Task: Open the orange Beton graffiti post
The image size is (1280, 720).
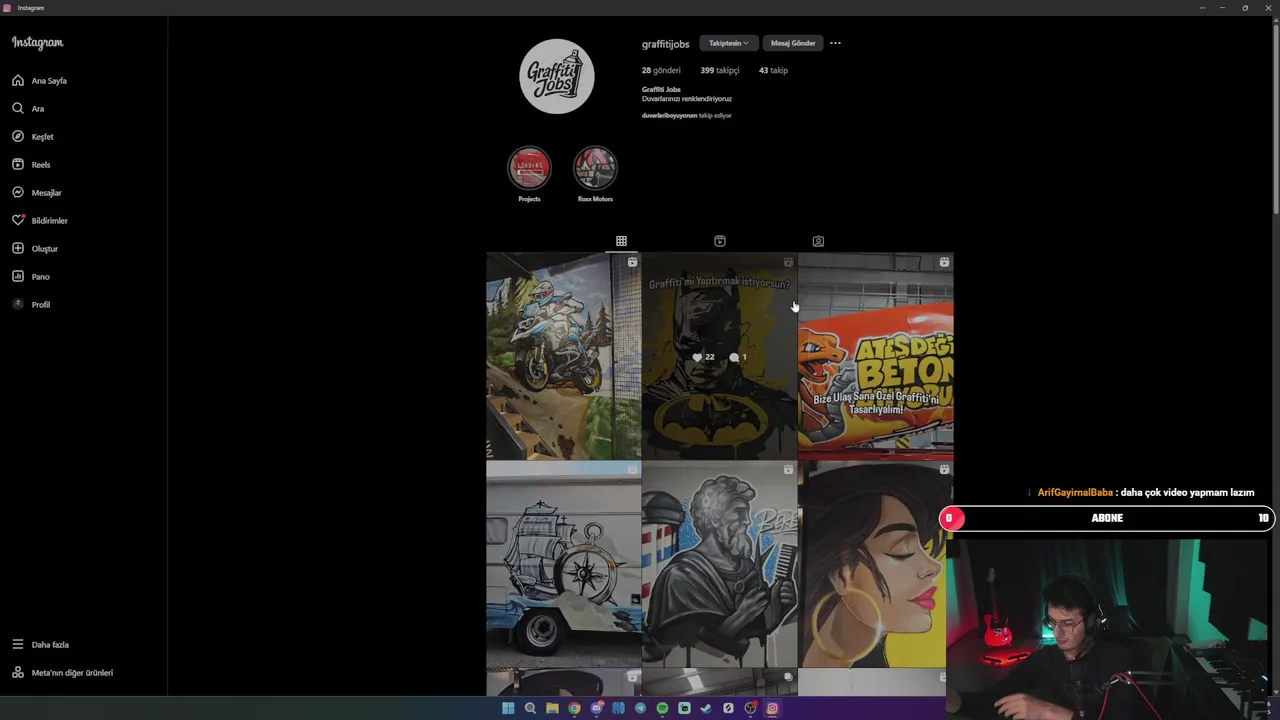Action: pyautogui.click(x=875, y=356)
